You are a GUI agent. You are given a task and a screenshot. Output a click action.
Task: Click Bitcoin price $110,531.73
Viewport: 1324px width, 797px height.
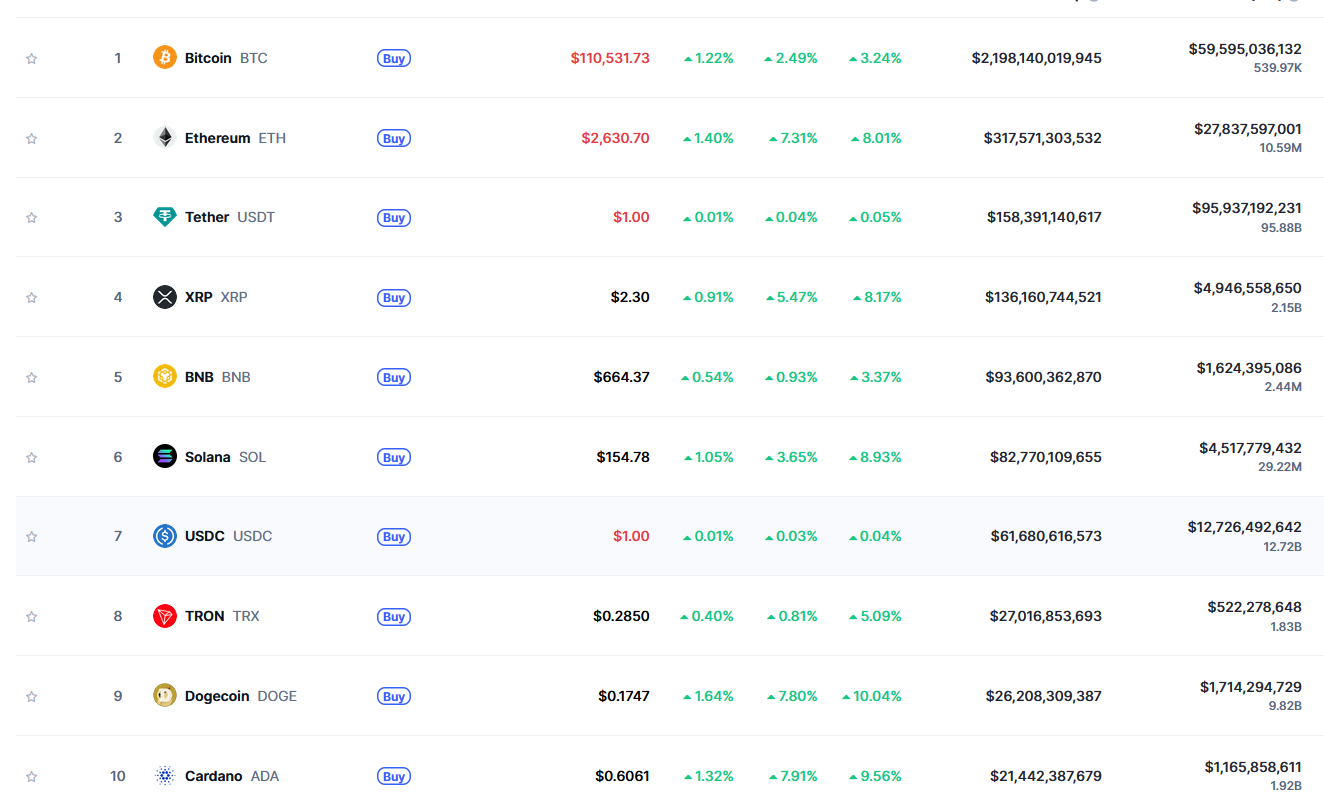pyautogui.click(x=610, y=58)
